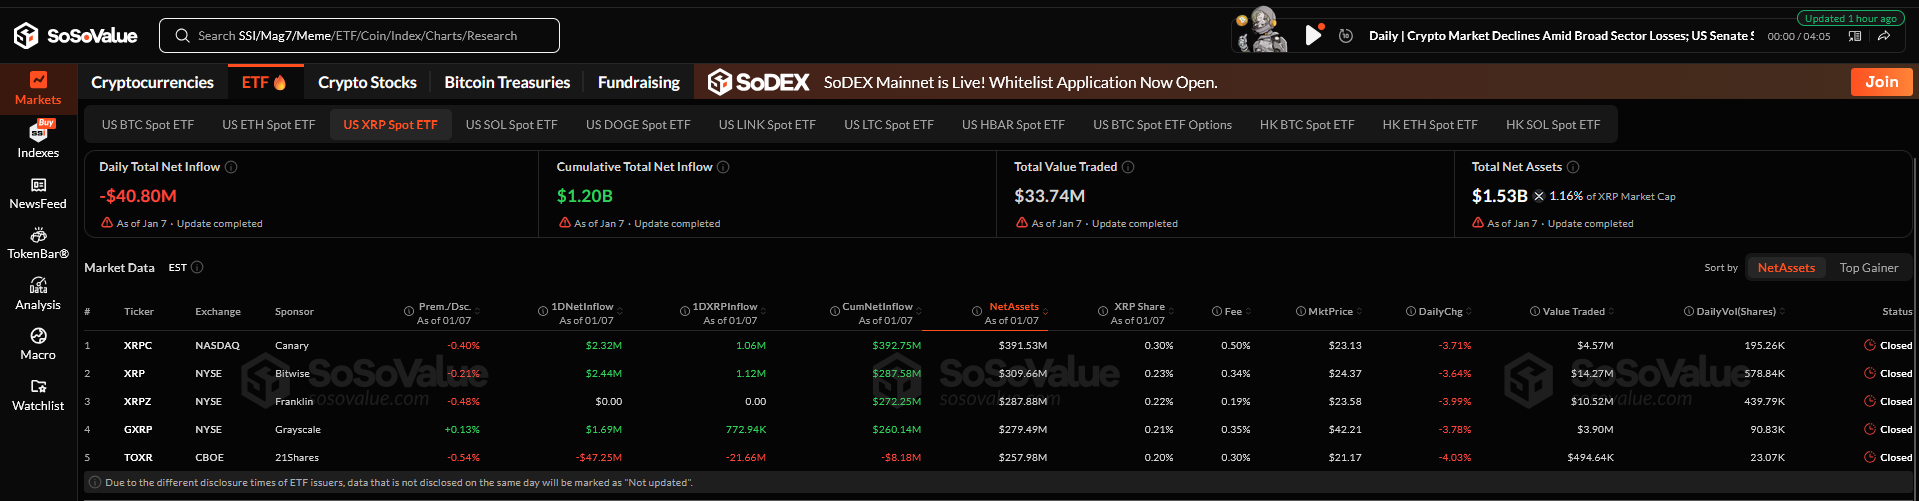Switch to US SOL Spot ETF
1919x501 pixels.
point(511,125)
